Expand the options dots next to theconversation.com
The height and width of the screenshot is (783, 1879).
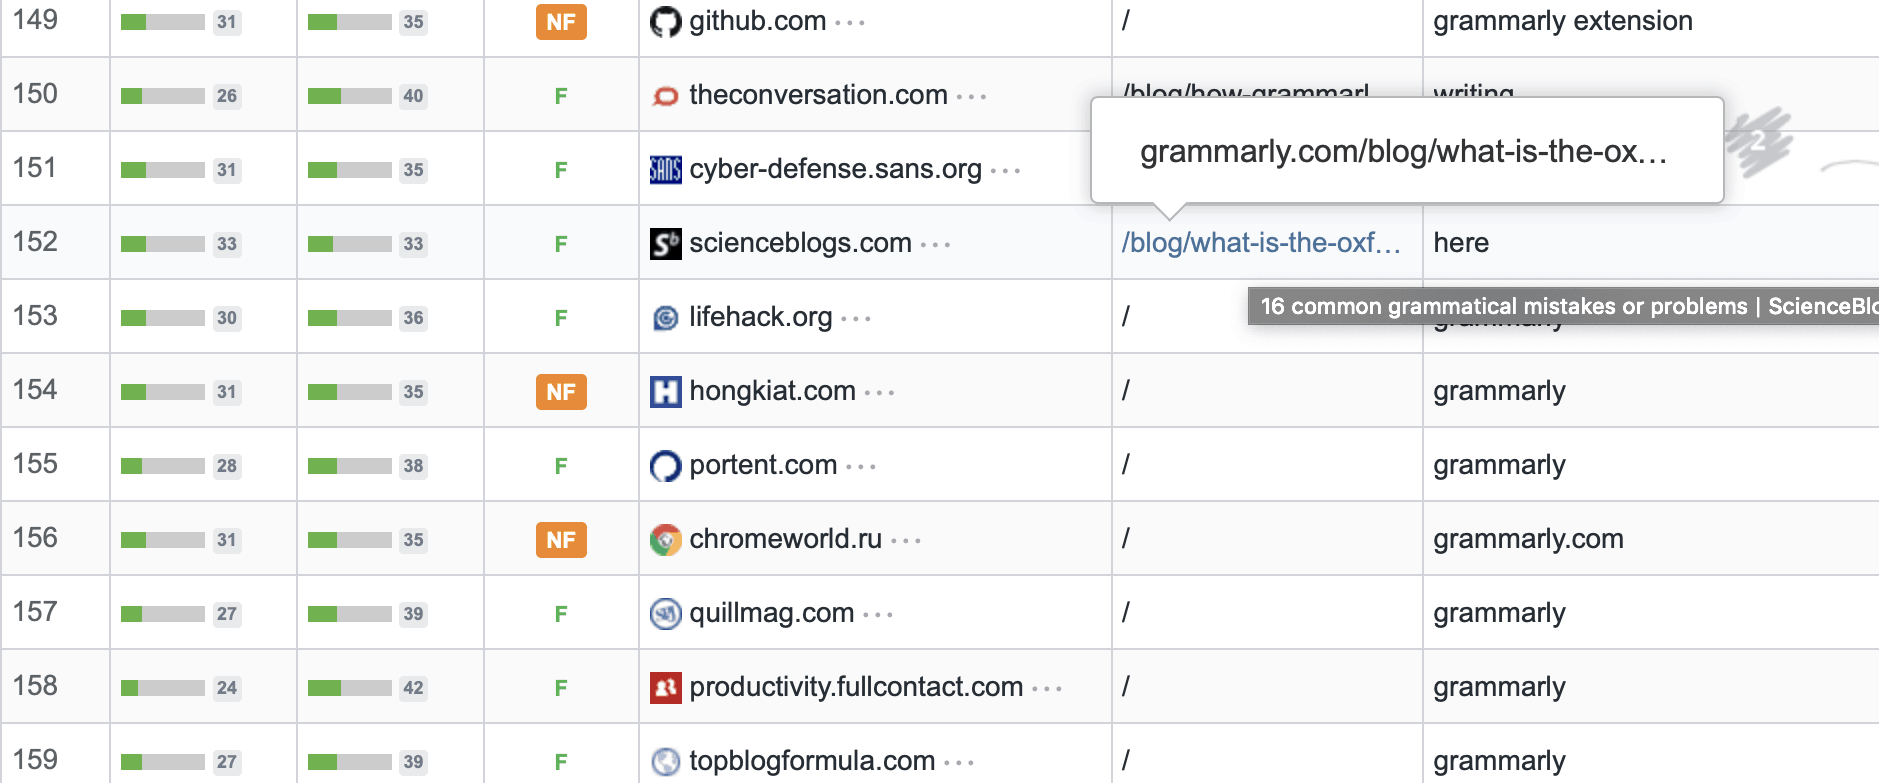971,97
